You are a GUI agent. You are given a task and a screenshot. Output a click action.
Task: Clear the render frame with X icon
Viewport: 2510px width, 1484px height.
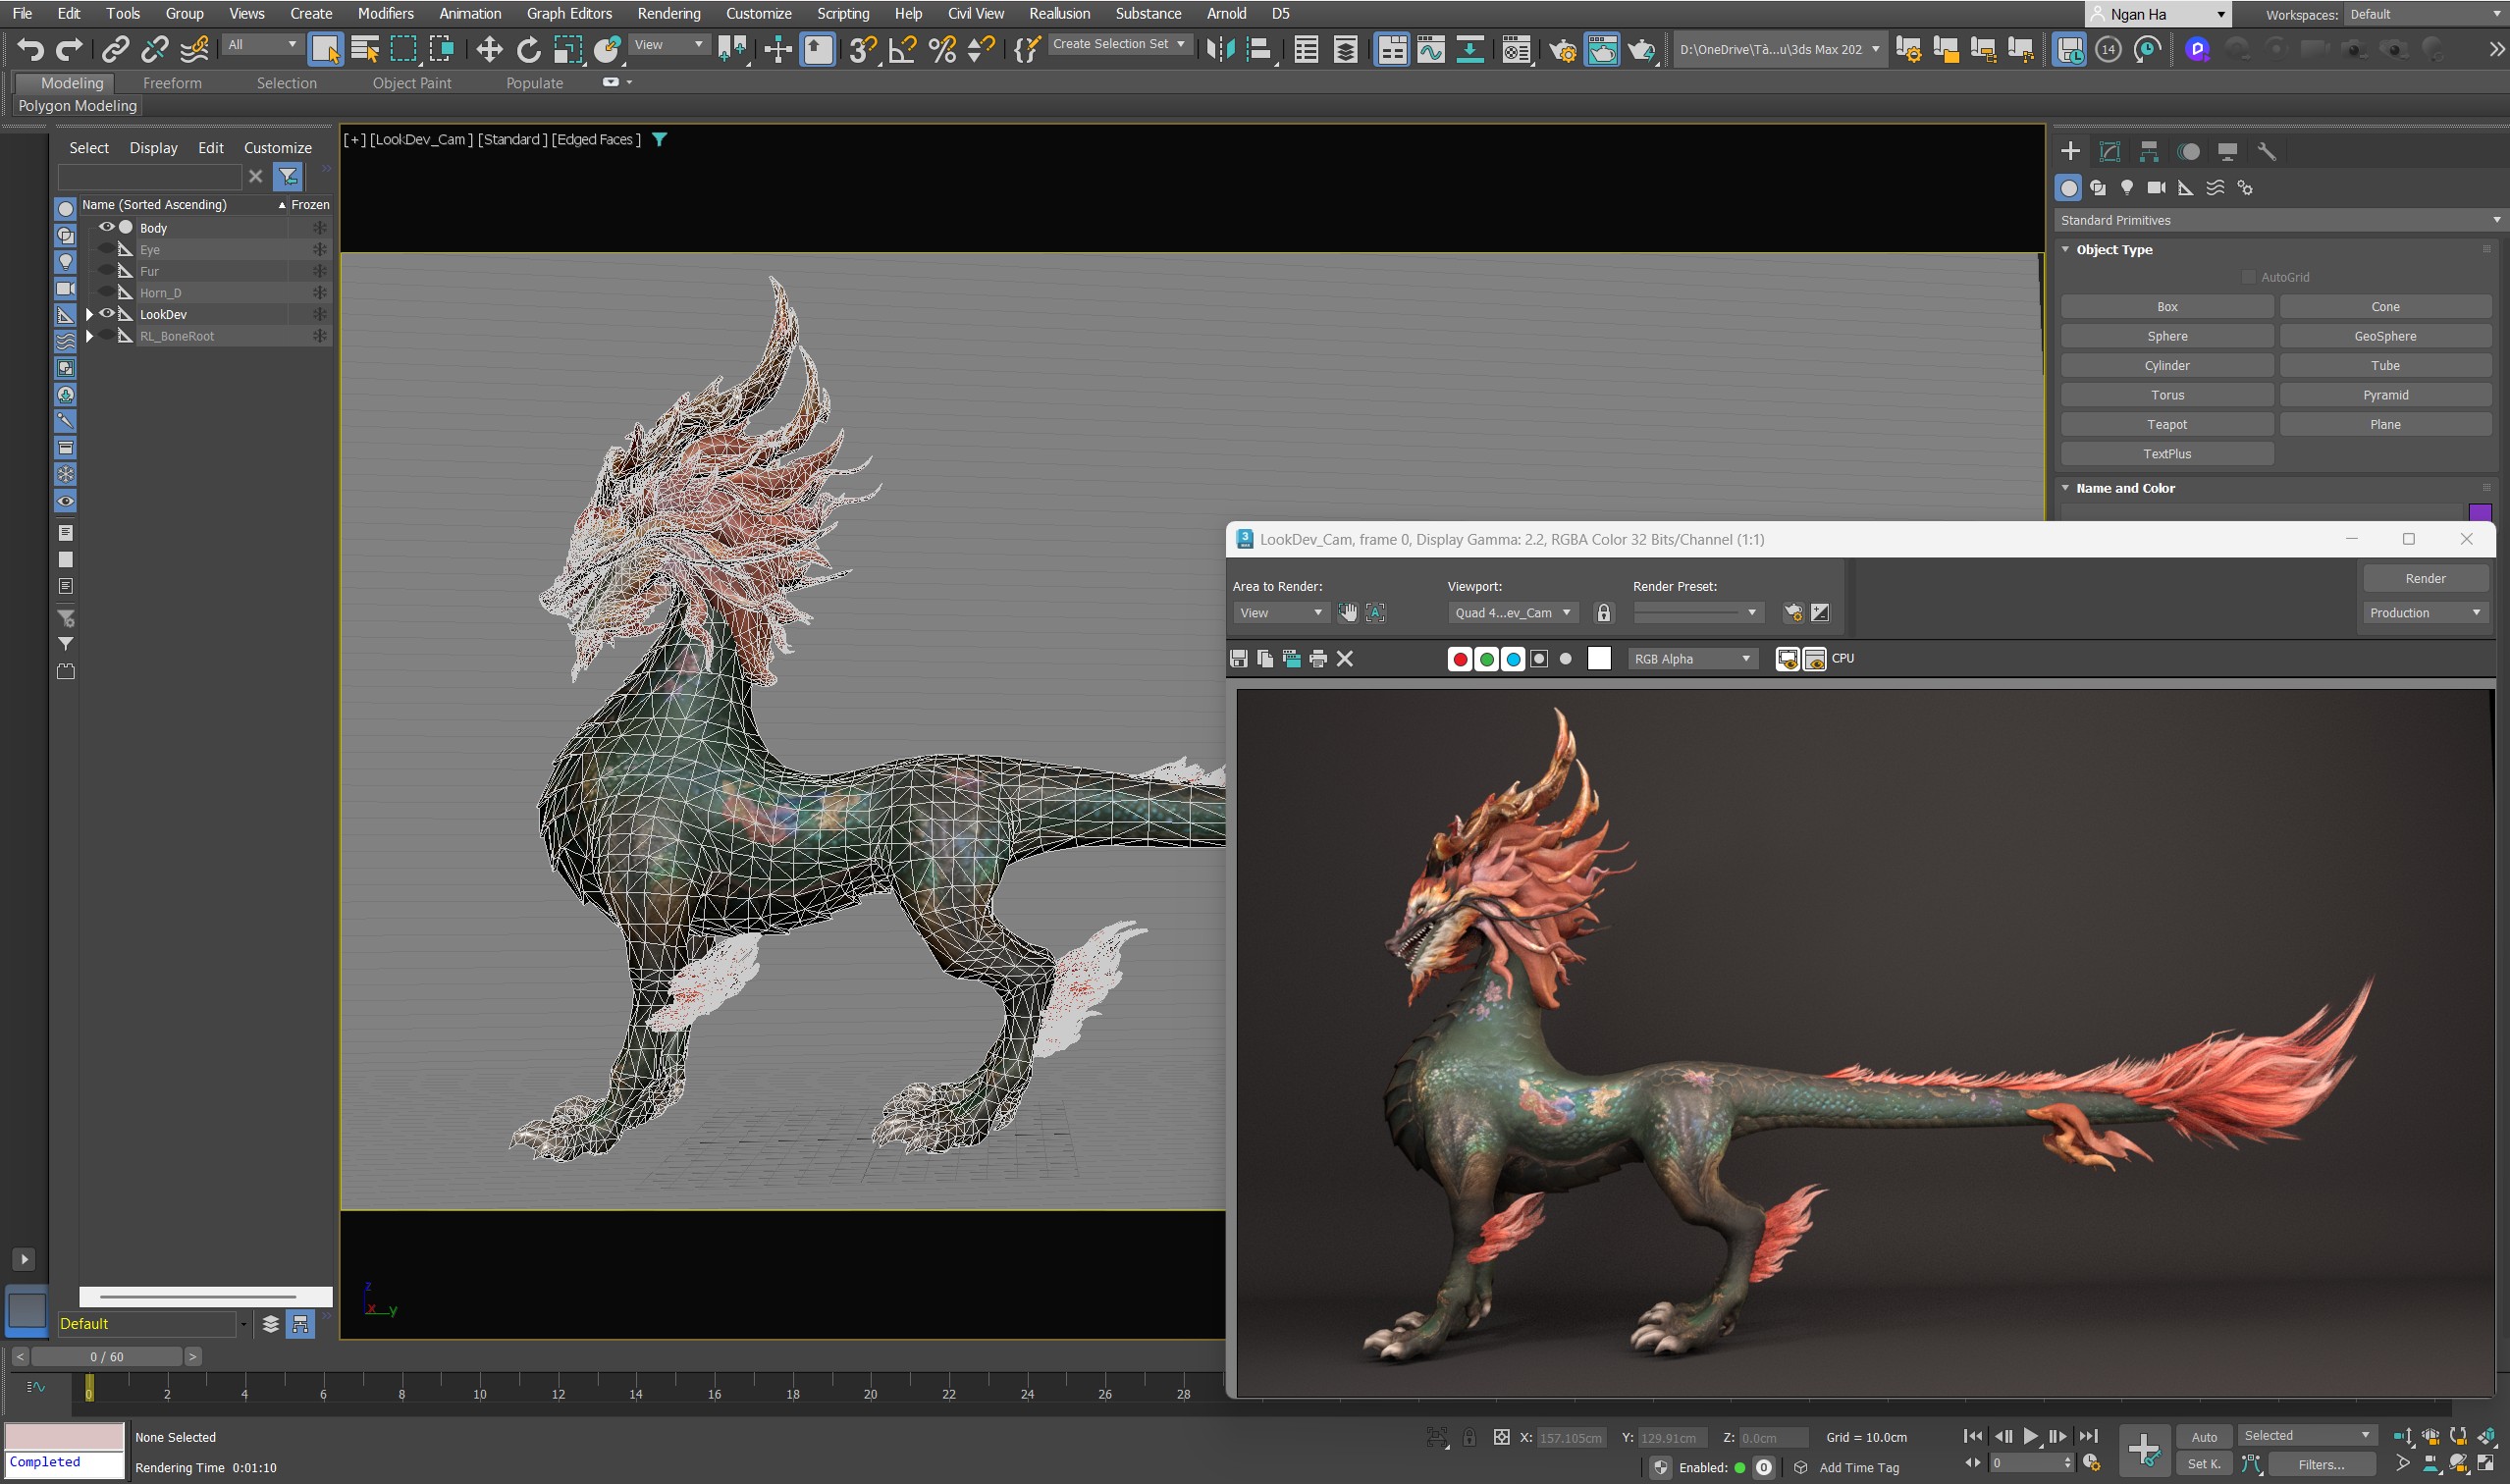point(1345,658)
